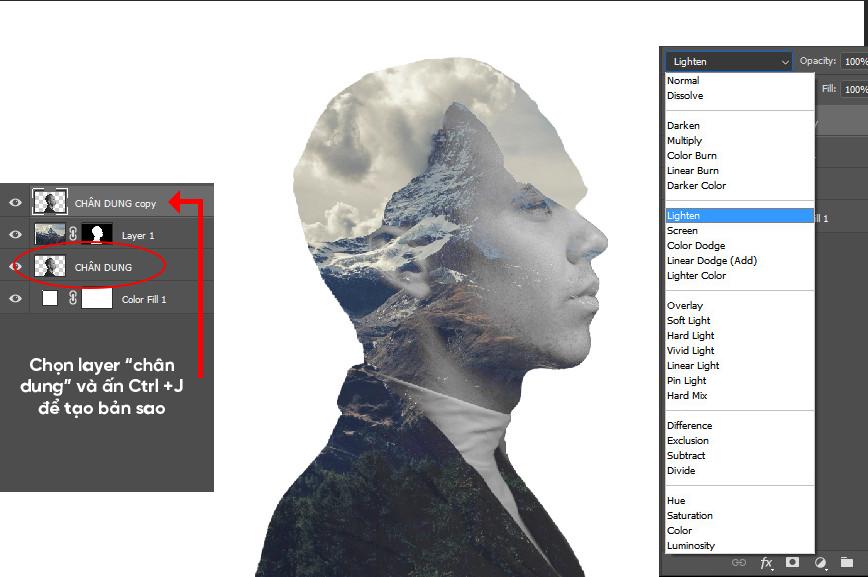This screenshot has height=577, width=868.
Task: Open the Create Adjustment Layer icon
Action: pyautogui.click(x=821, y=563)
